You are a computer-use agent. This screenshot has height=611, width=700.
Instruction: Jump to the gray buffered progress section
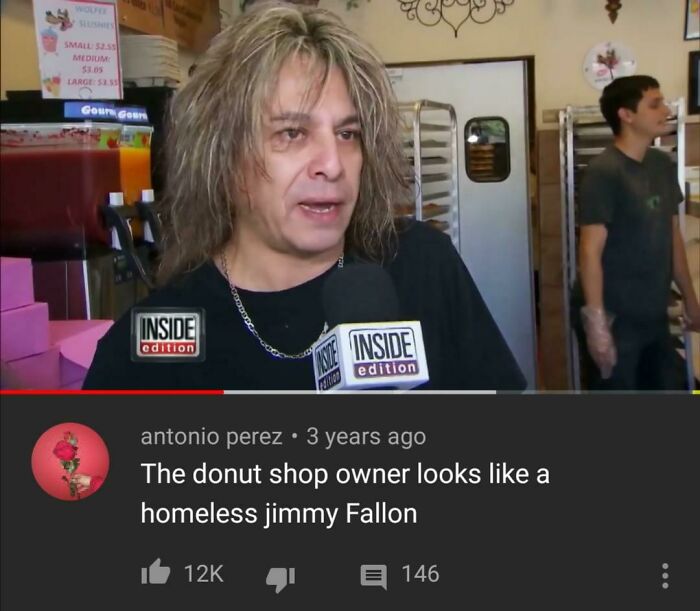[x=360, y=392]
